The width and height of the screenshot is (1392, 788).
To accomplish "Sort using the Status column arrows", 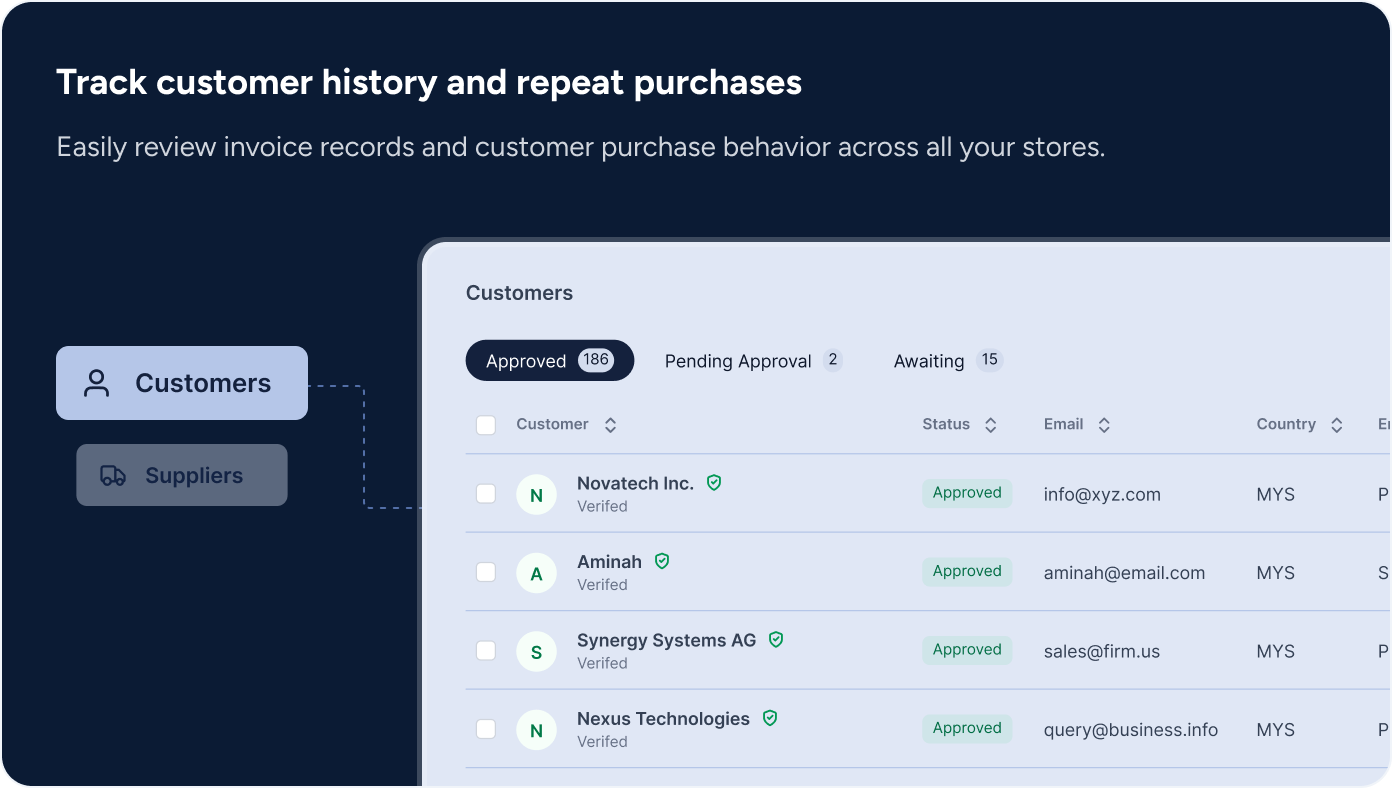I will click(x=990, y=425).
